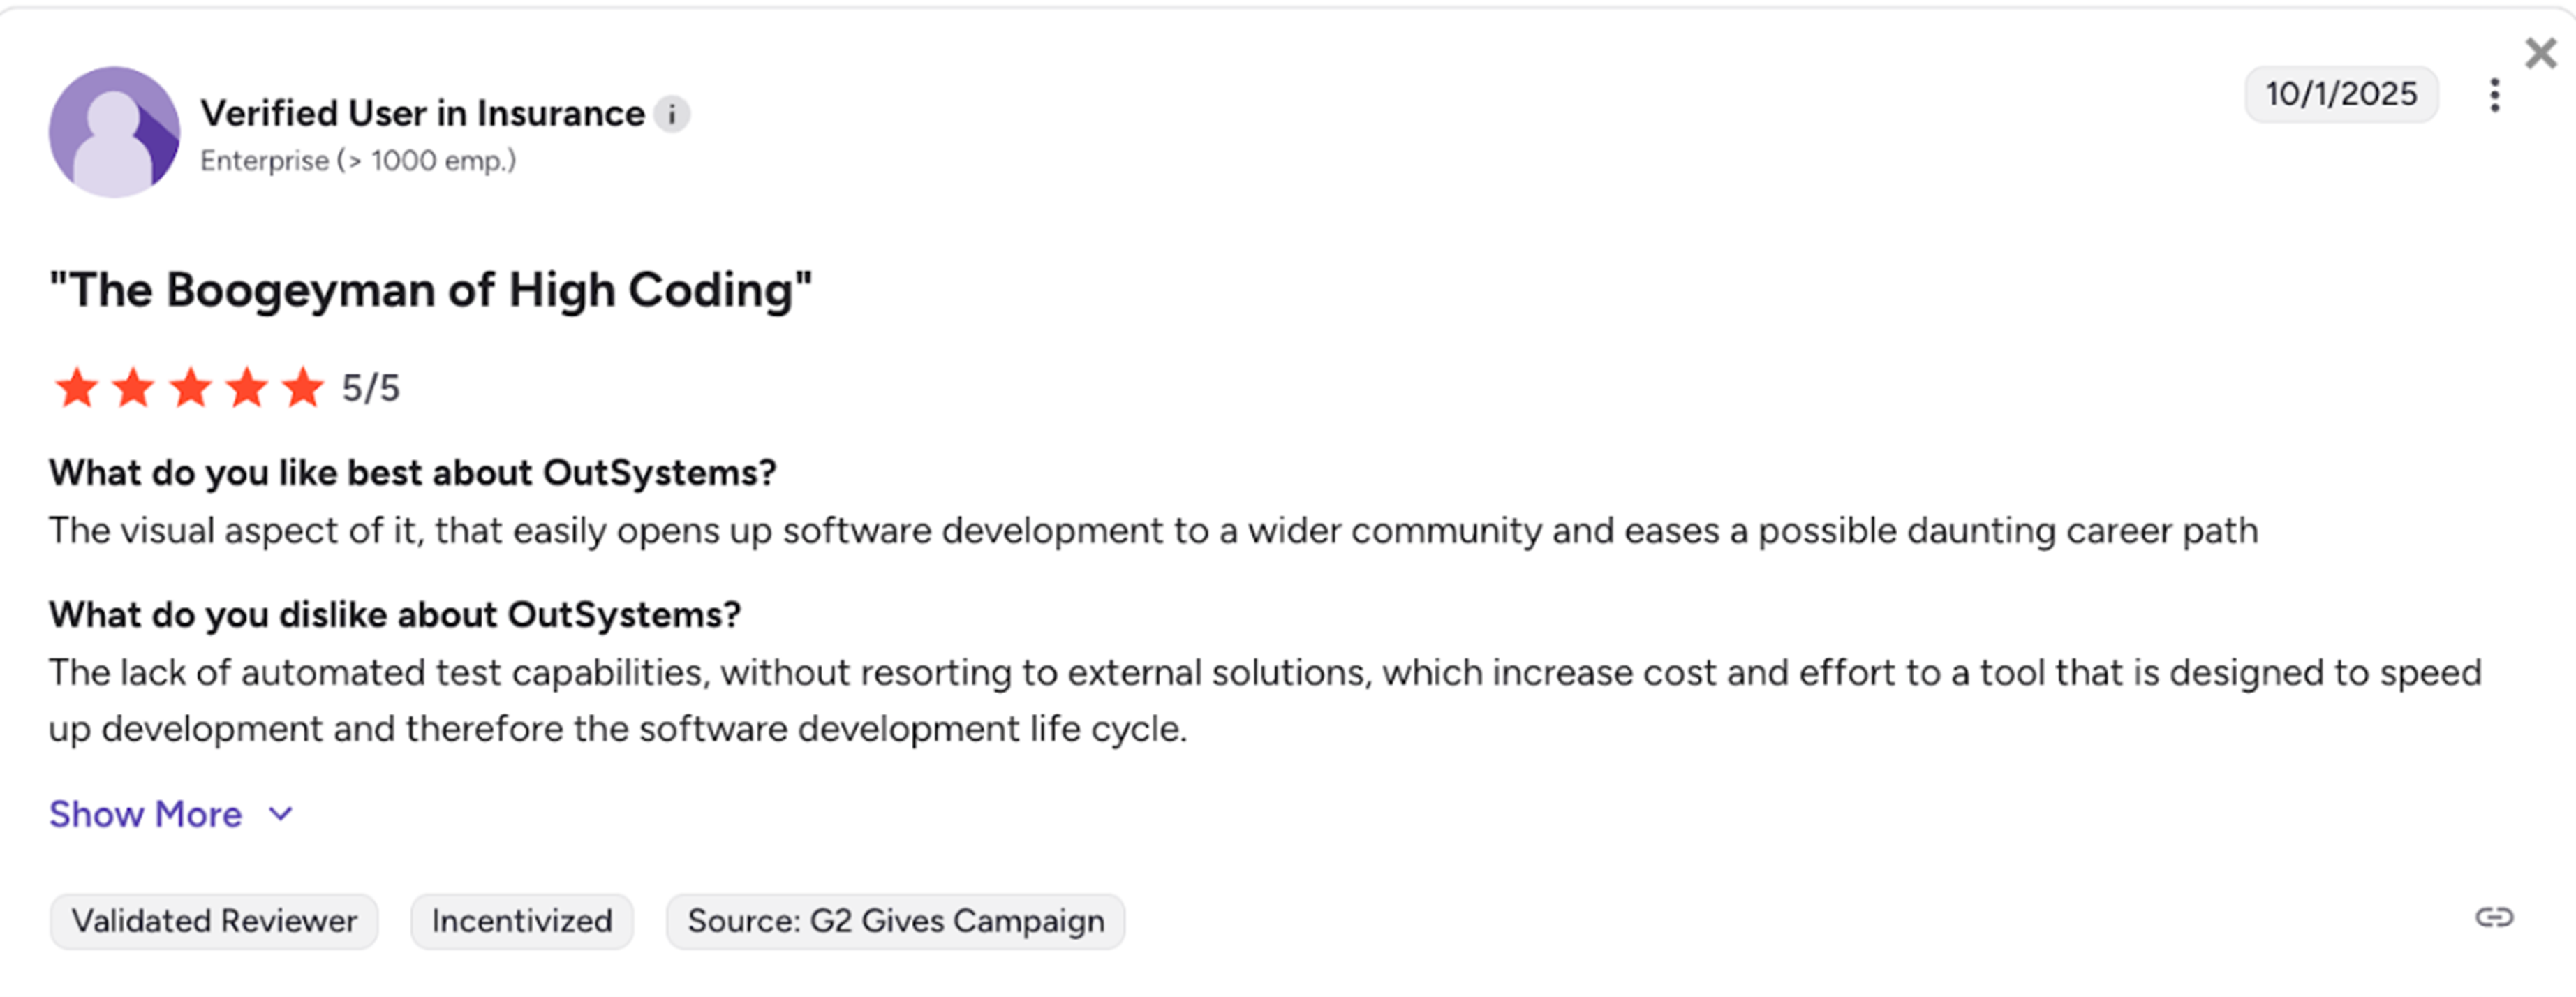The image size is (2576, 997).
Task: Click the chain link icon at bottom right
Action: pyautogui.click(x=2496, y=917)
